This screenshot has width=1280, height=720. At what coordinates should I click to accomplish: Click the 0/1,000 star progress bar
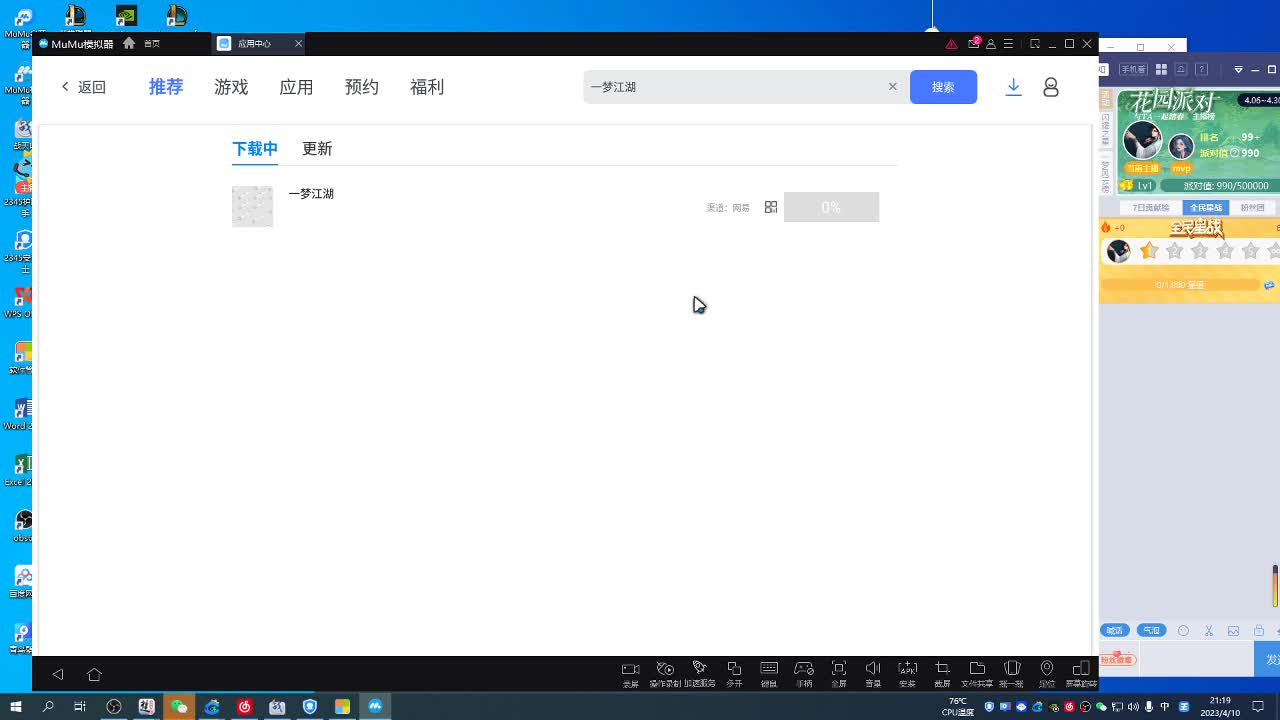pyautogui.click(x=1180, y=285)
